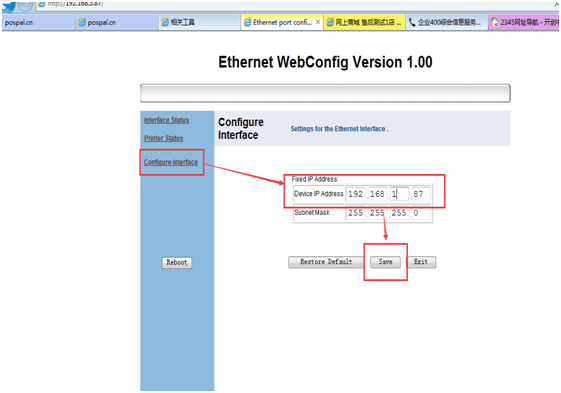Click the 'Ethernet WebConfig Version 1.00' heading
The height and width of the screenshot is (393, 561).
point(325,62)
